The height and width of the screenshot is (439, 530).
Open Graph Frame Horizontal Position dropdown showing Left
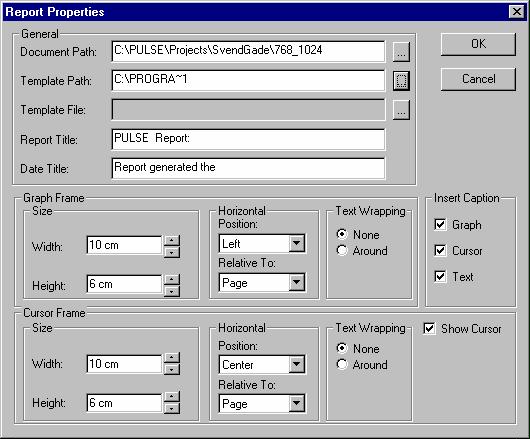coord(262,243)
